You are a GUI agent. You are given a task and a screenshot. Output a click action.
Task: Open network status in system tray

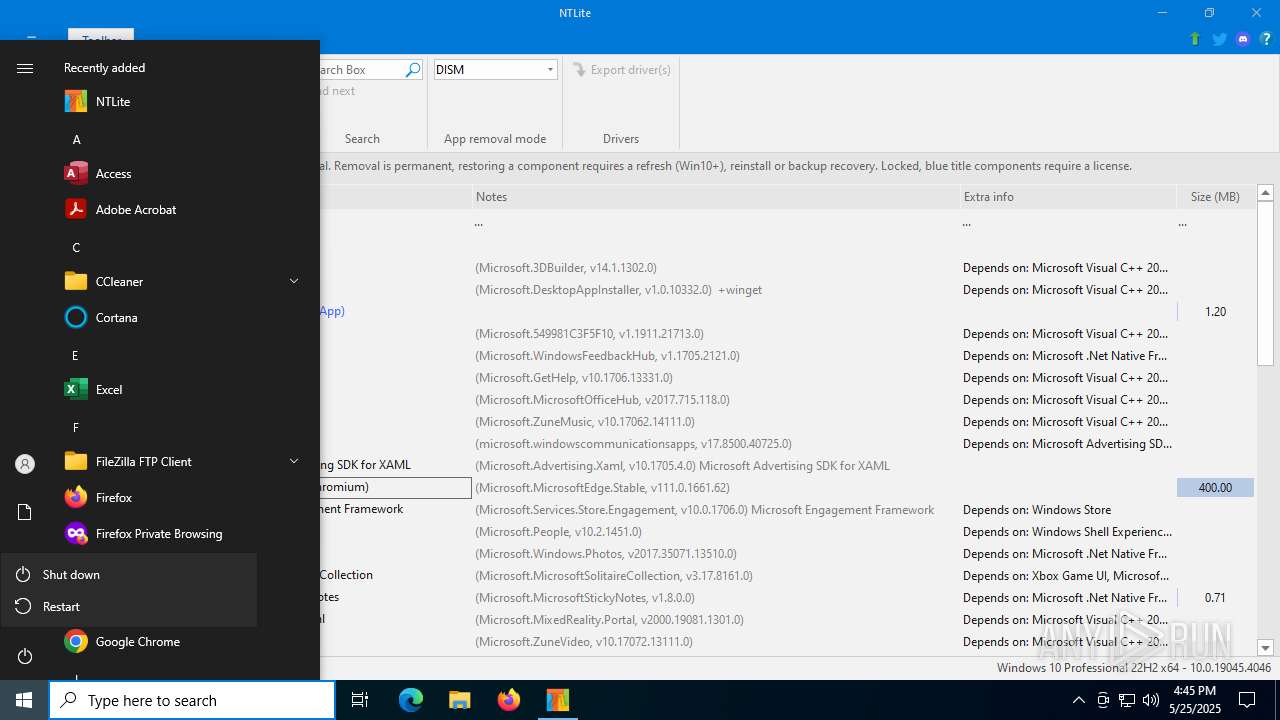click(1127, 700)
